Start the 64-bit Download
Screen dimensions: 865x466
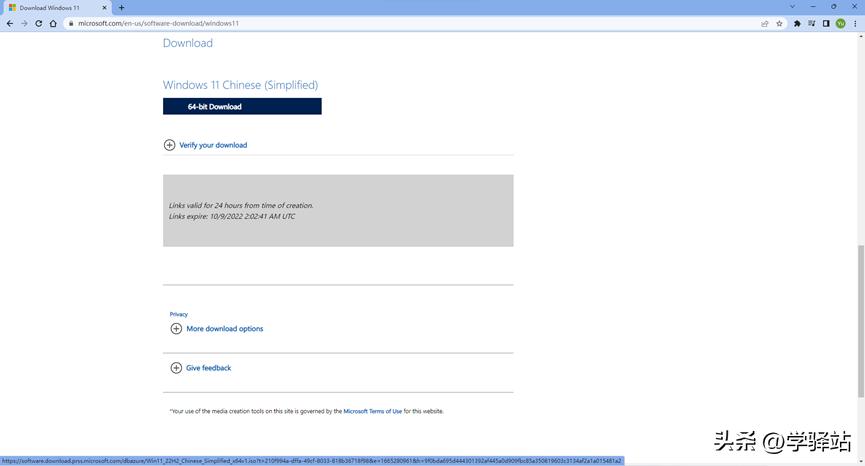[x=242, y=106]
